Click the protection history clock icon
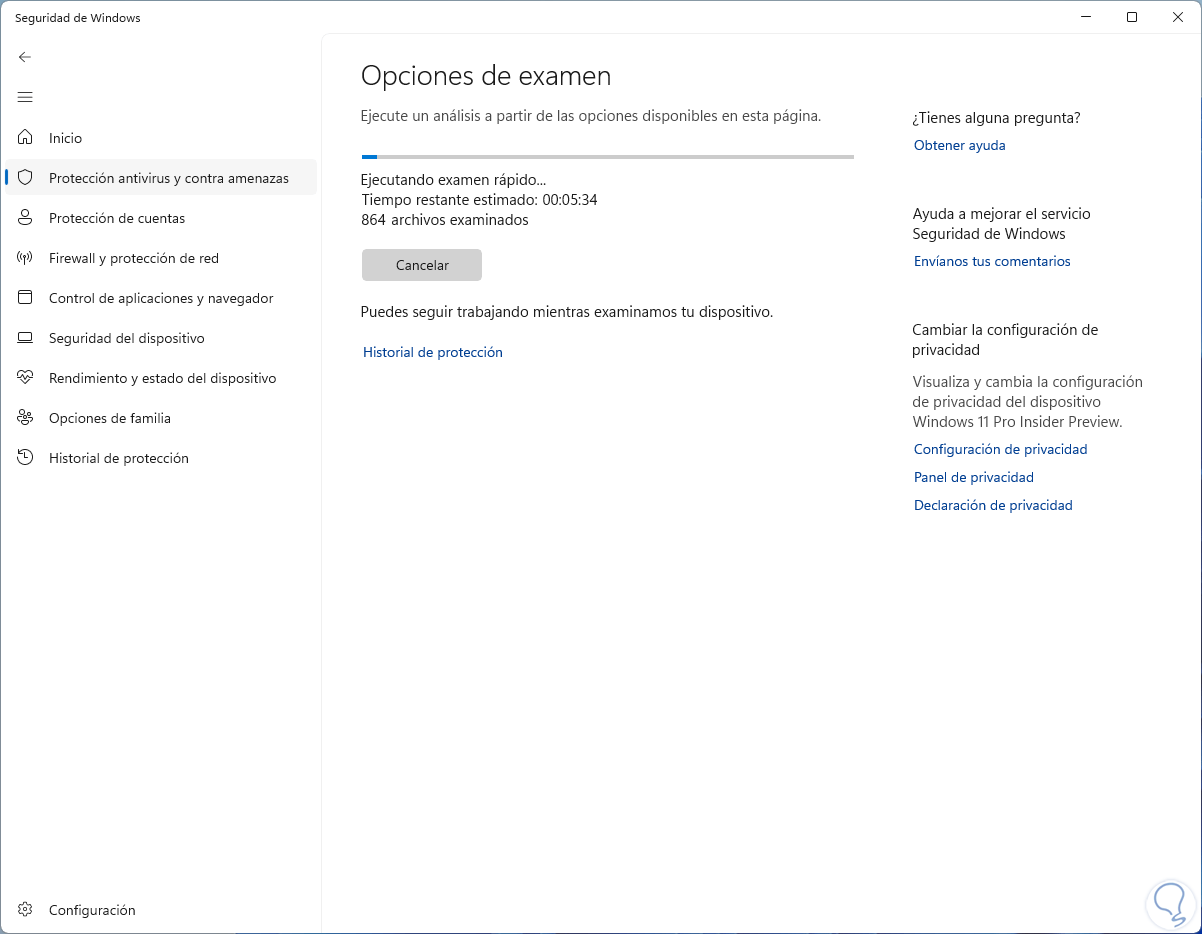The width and height of the screenshot is (1202, 934). [x=26, y=458]
